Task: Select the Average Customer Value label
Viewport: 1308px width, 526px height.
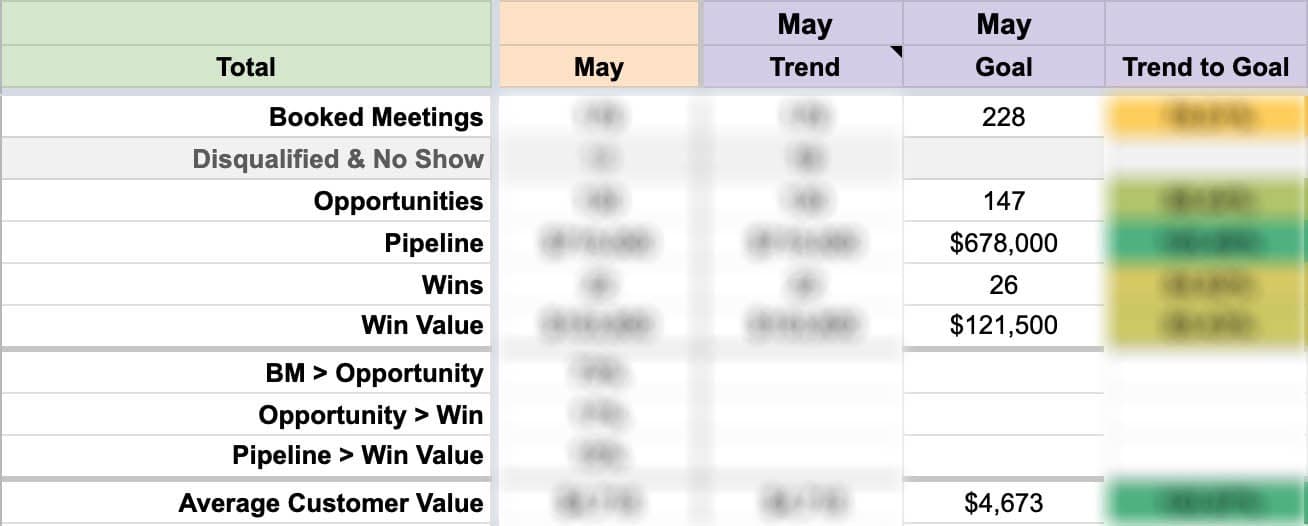Action: [331, 503]
